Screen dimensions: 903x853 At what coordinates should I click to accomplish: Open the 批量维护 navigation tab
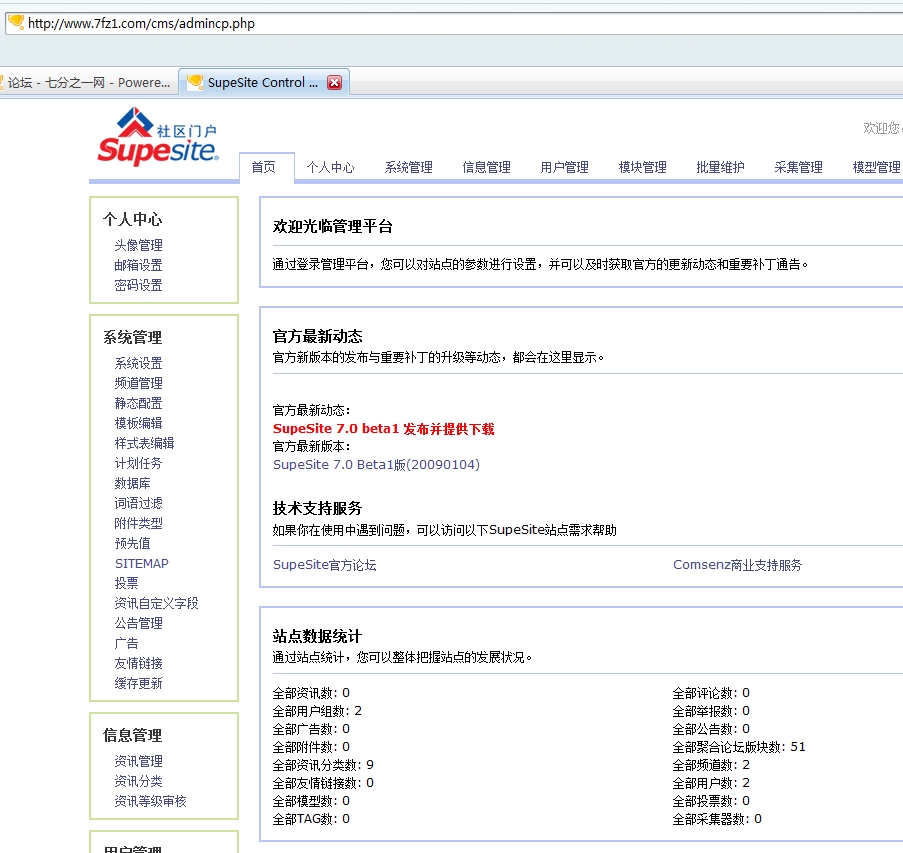[x=720, y=167]
